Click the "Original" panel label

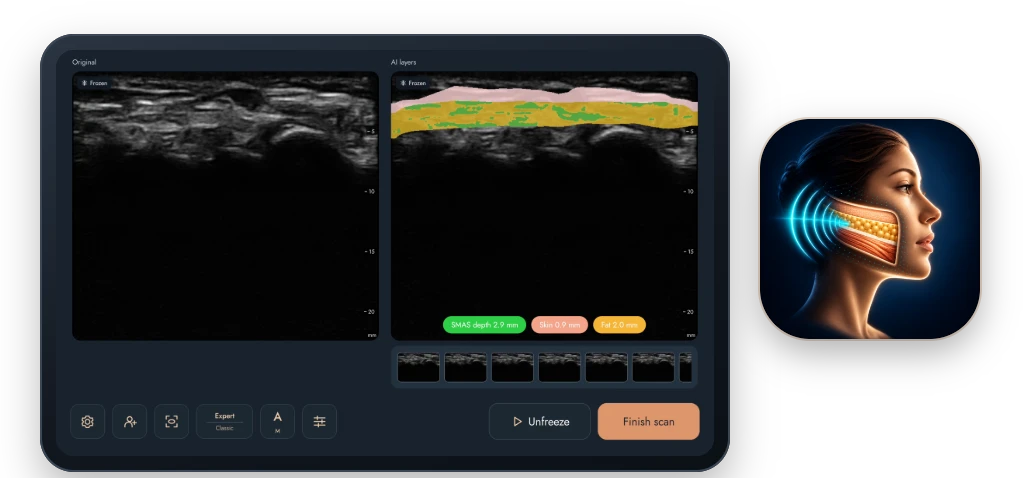(84, 62)
